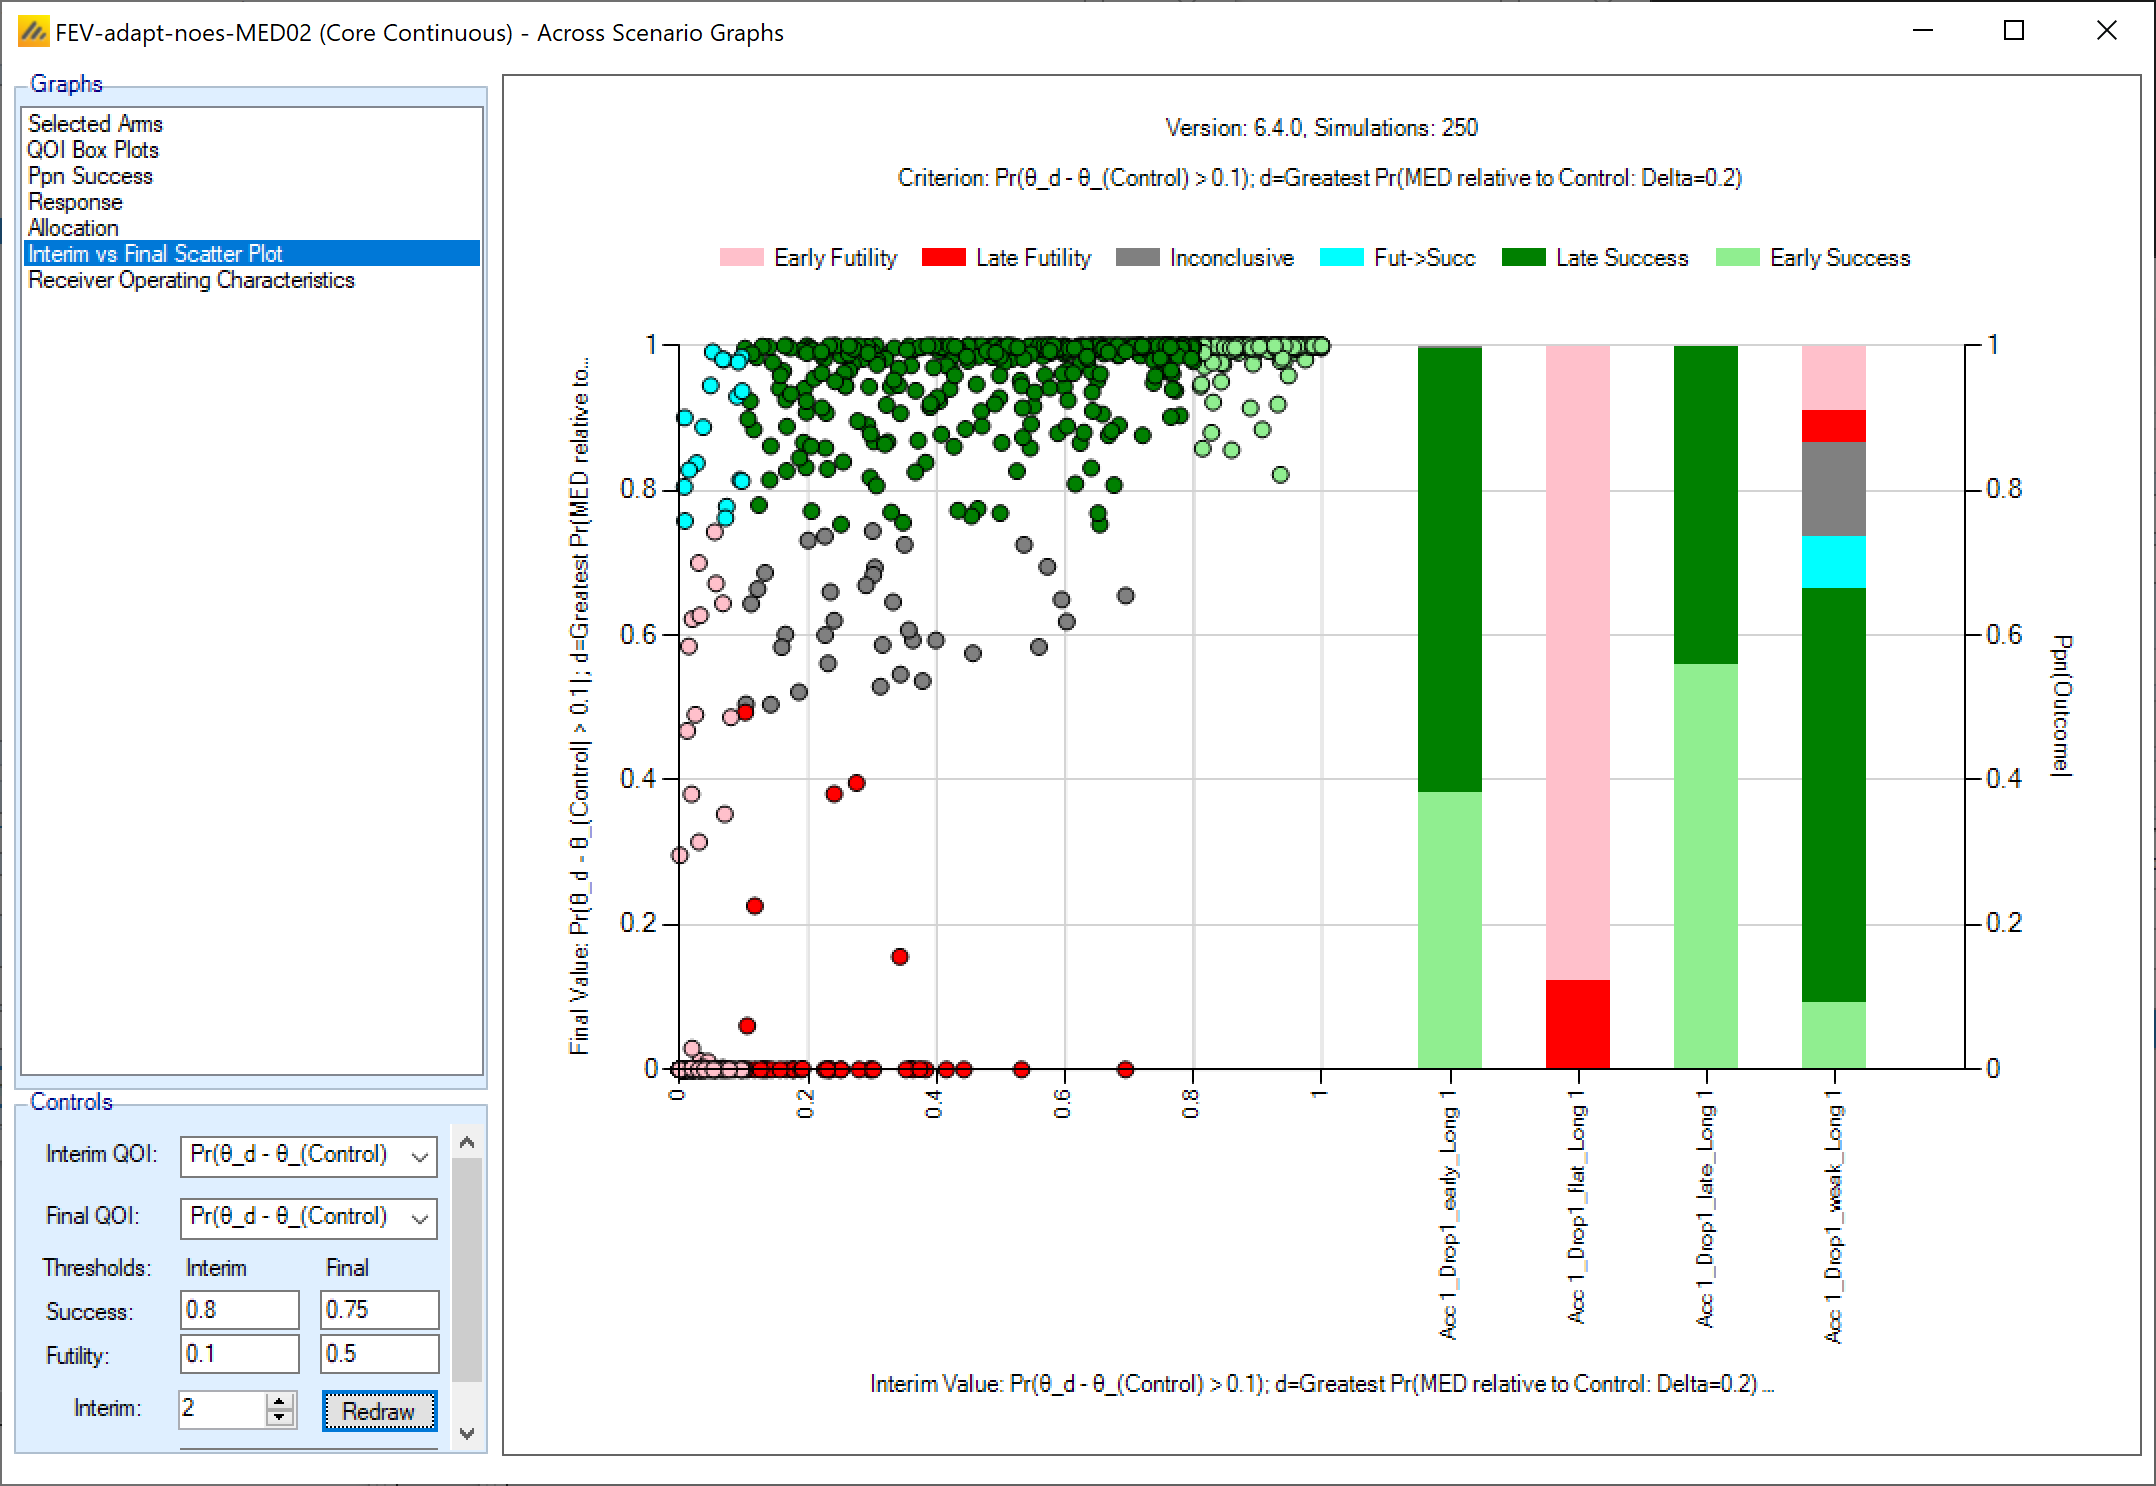
Task: Click the Inconclusive gray legend swatch
Action: (1137, 258)
